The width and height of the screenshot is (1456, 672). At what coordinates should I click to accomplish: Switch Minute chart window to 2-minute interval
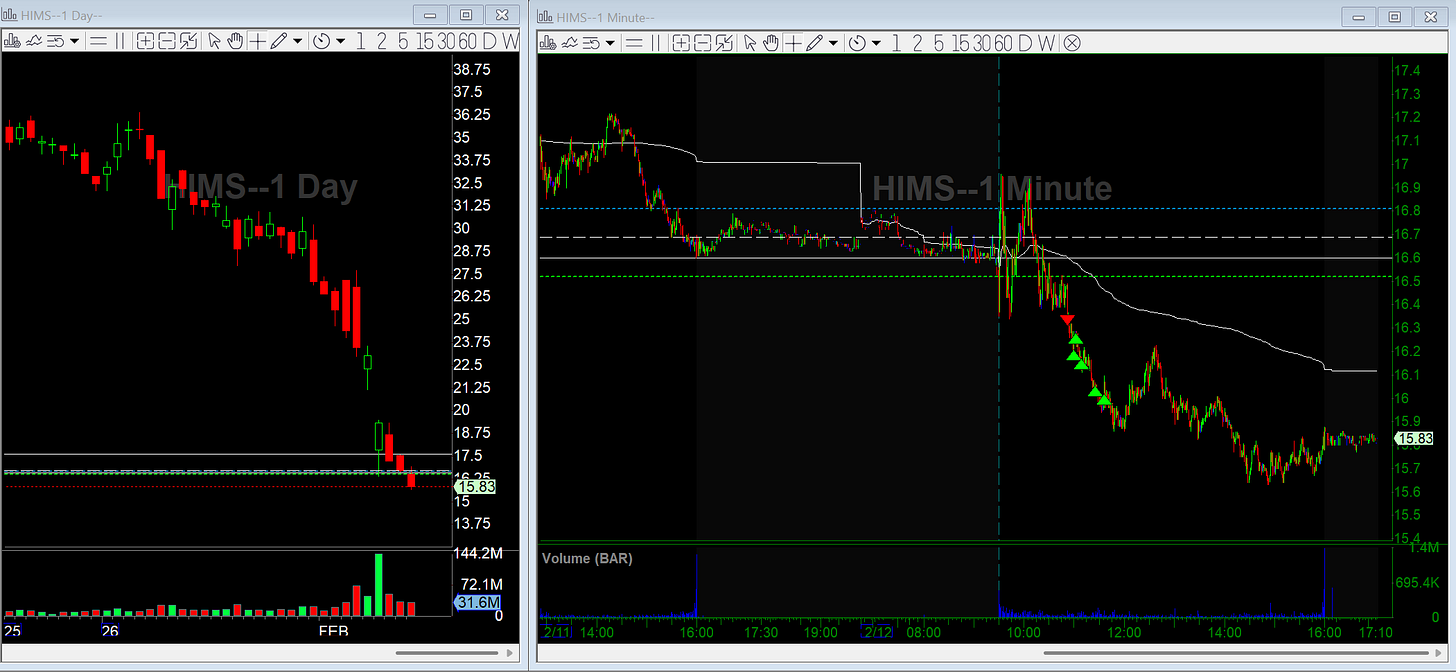click(x=917, y=42)
